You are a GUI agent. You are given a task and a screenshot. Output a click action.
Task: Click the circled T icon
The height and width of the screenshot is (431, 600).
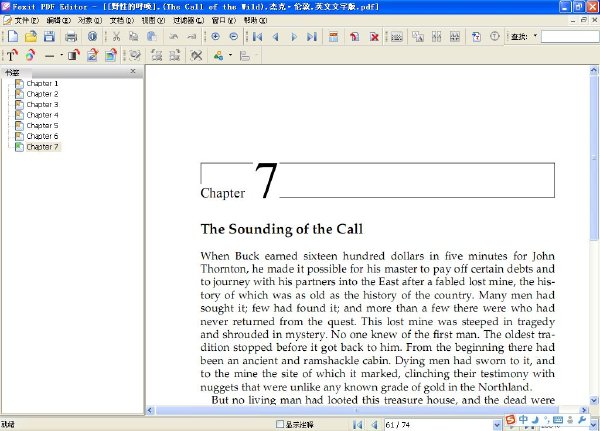pyautogui.click(x=495, y=37)
